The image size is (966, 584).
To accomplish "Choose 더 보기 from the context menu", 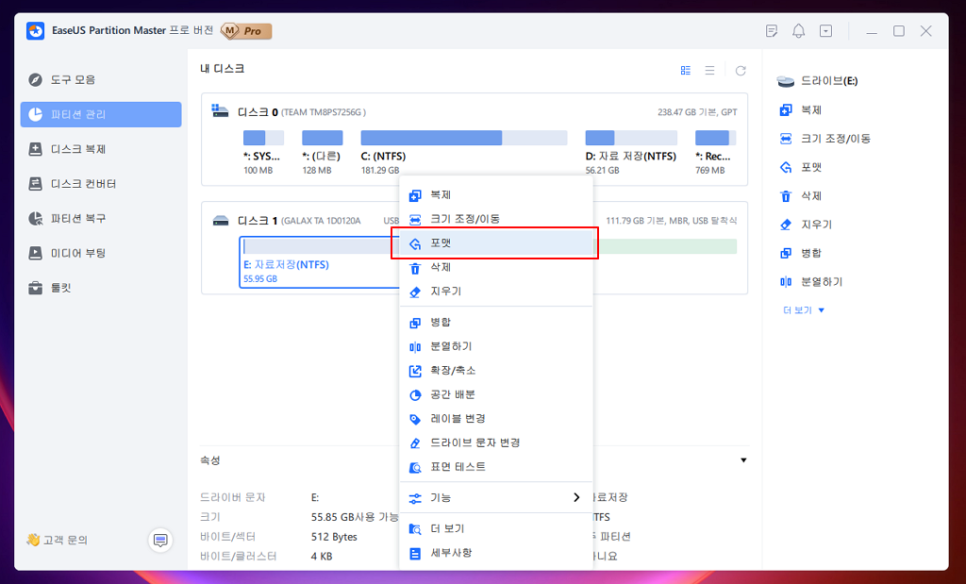I will 496,529.
